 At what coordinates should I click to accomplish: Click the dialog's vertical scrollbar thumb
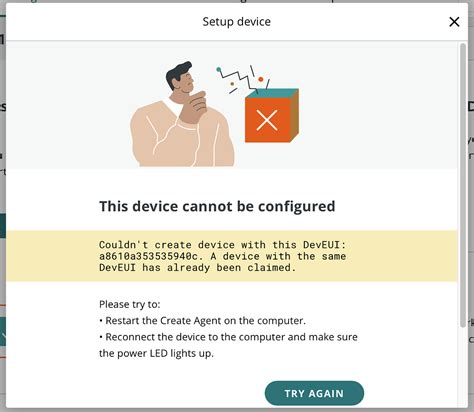(463, 185)
